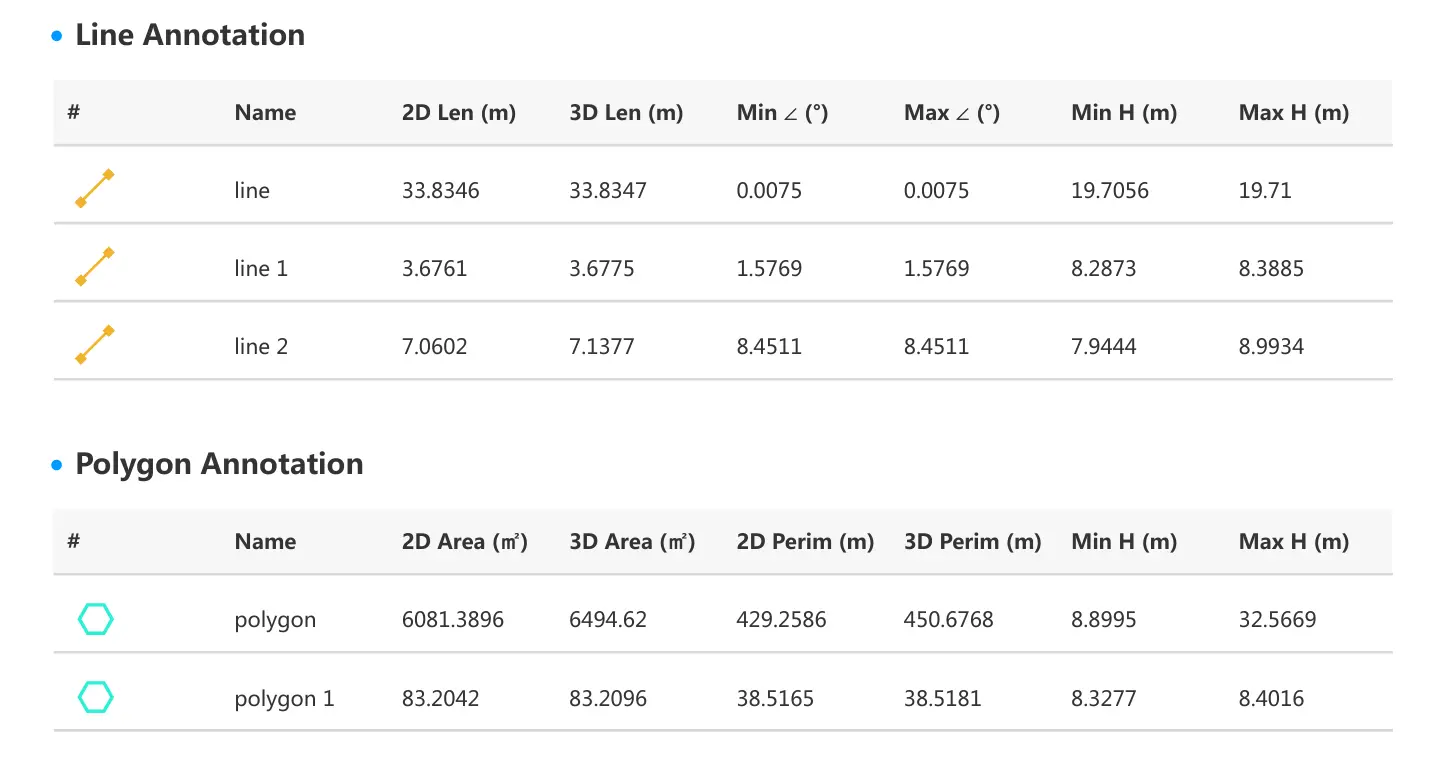Click the Max H value 32.5669
The width and height of the screenshot is (1440, 783).
(1277, 620)
